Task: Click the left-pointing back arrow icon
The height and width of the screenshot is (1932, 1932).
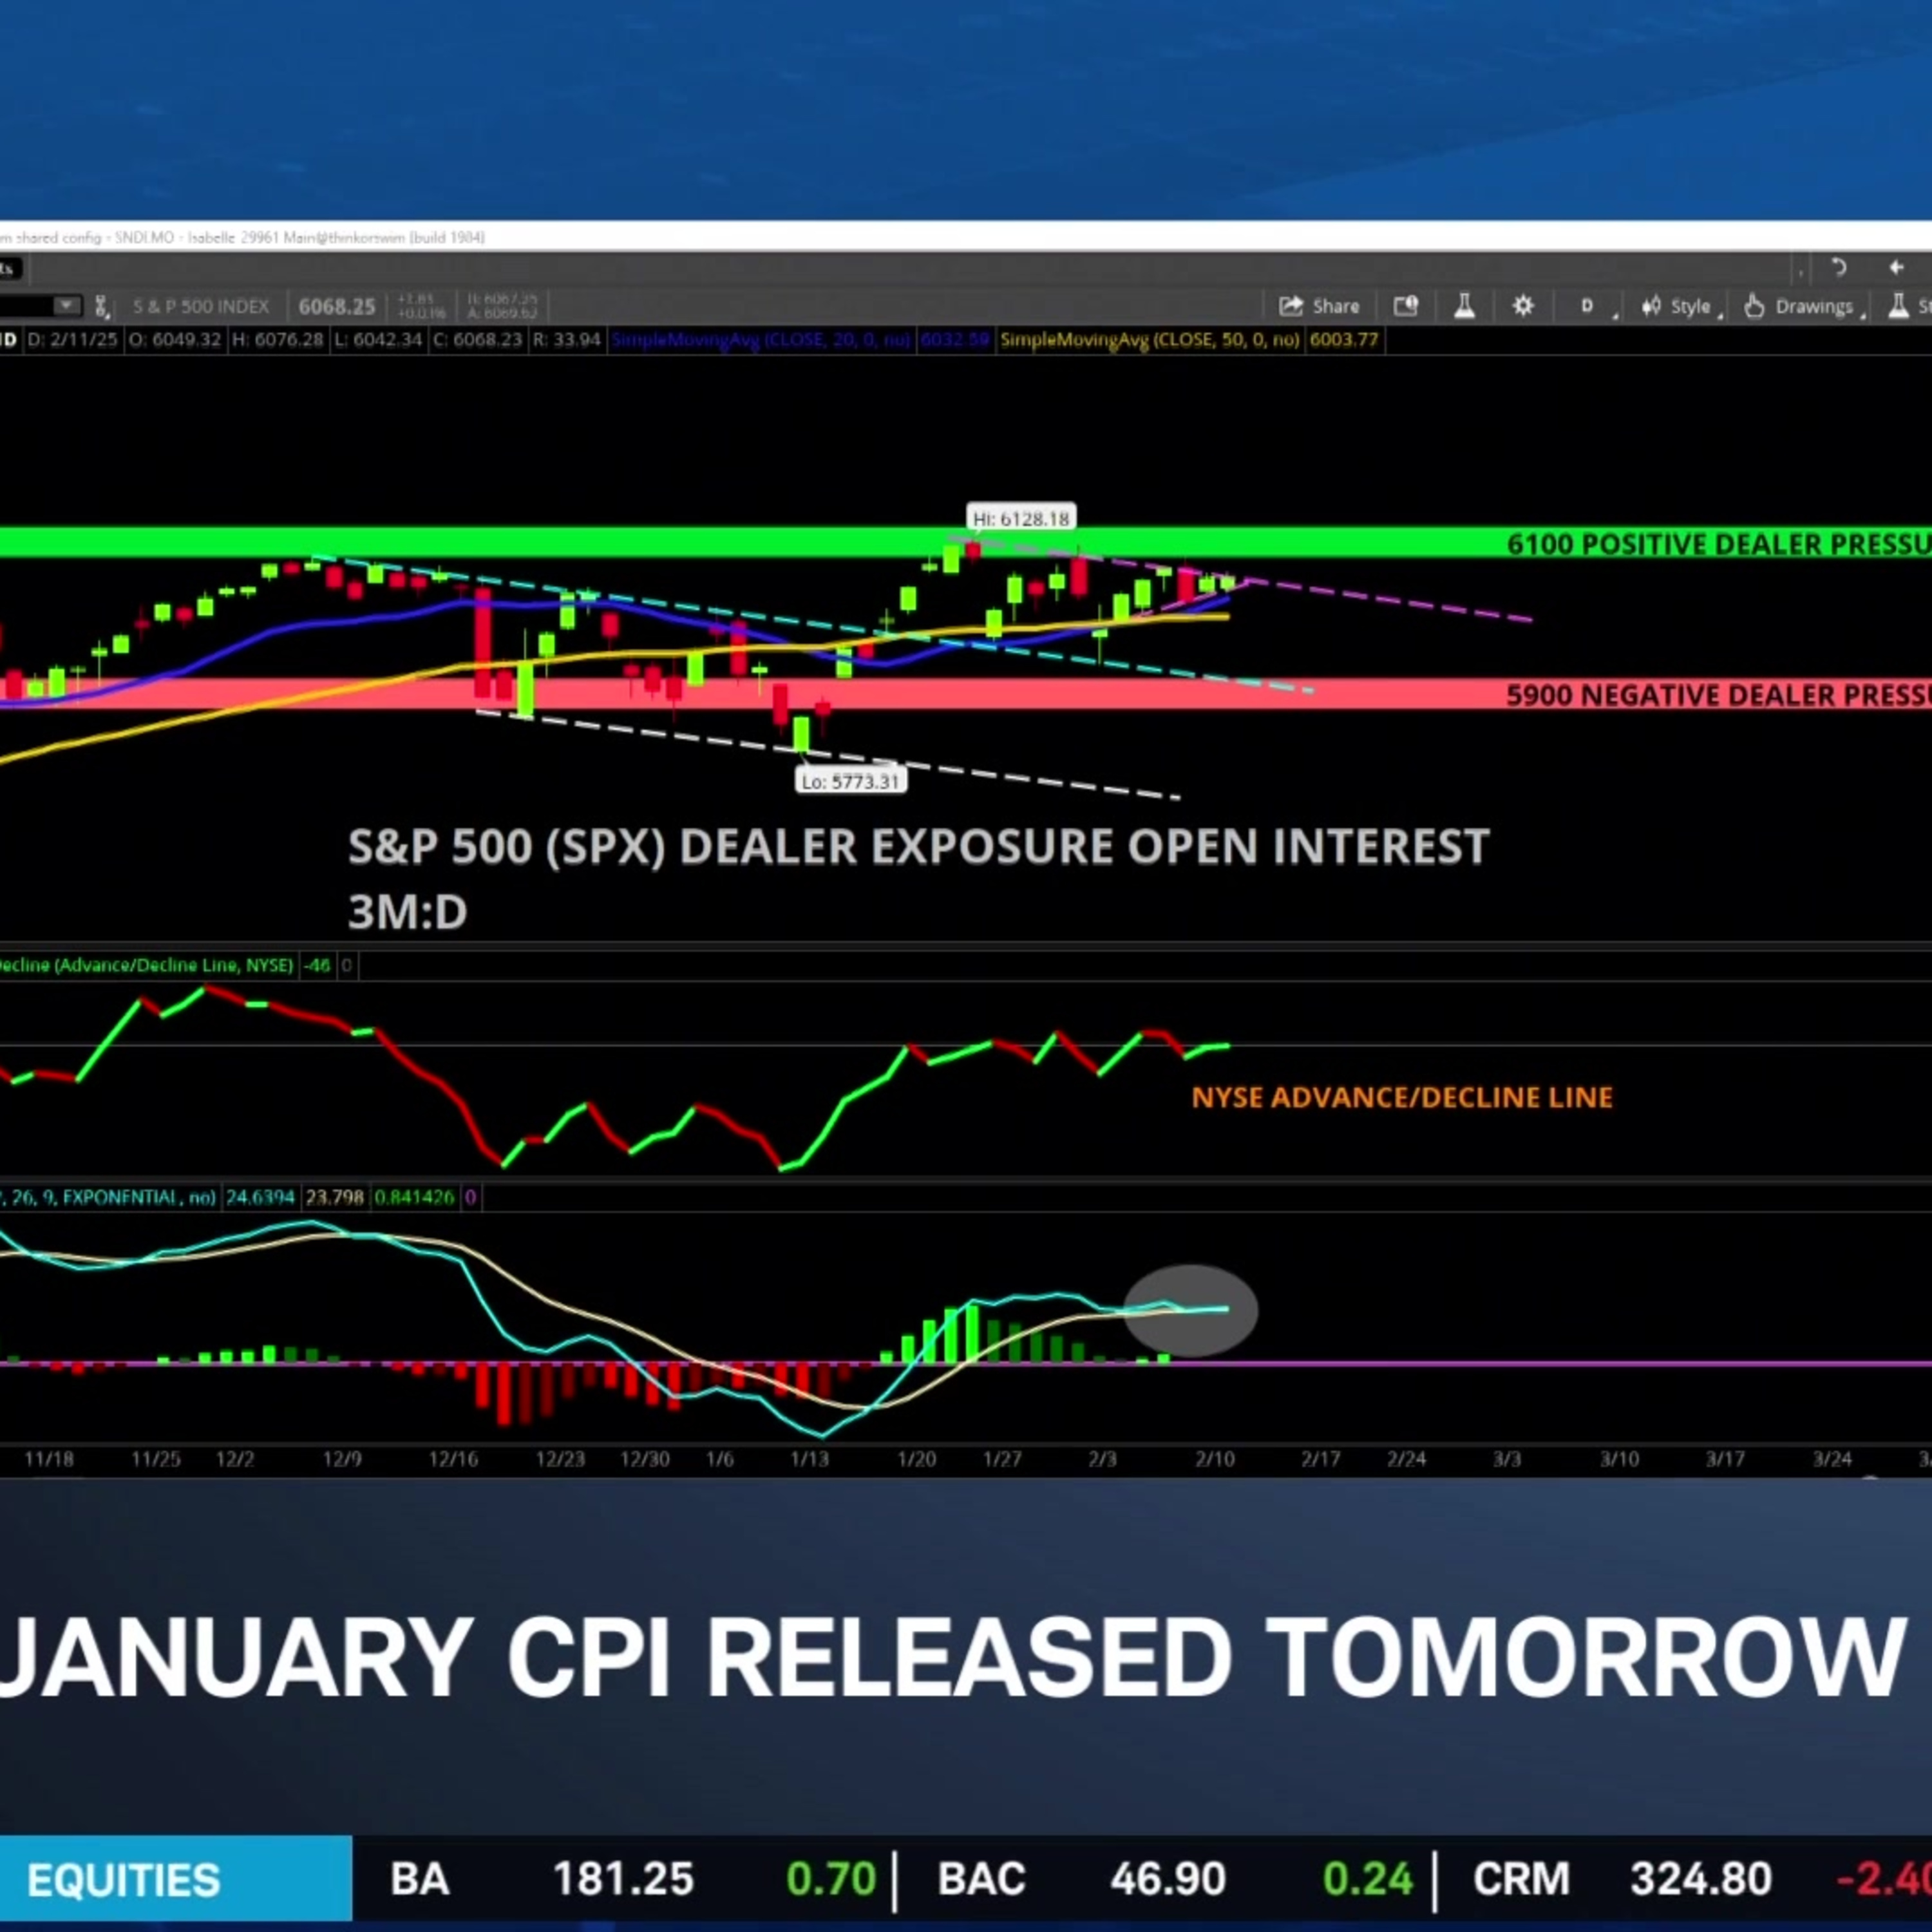Action: click(x=1896, y=267)
